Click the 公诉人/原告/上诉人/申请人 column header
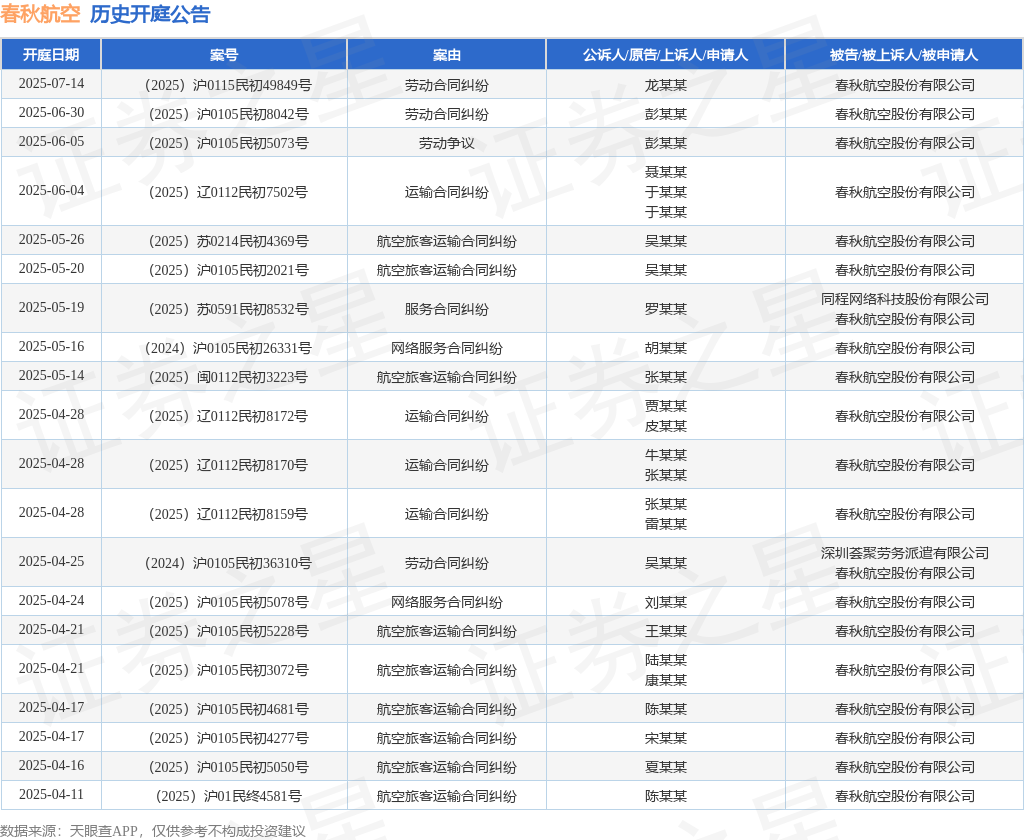The height and width of the screenshot is (840, 1024). click(665, 55)
